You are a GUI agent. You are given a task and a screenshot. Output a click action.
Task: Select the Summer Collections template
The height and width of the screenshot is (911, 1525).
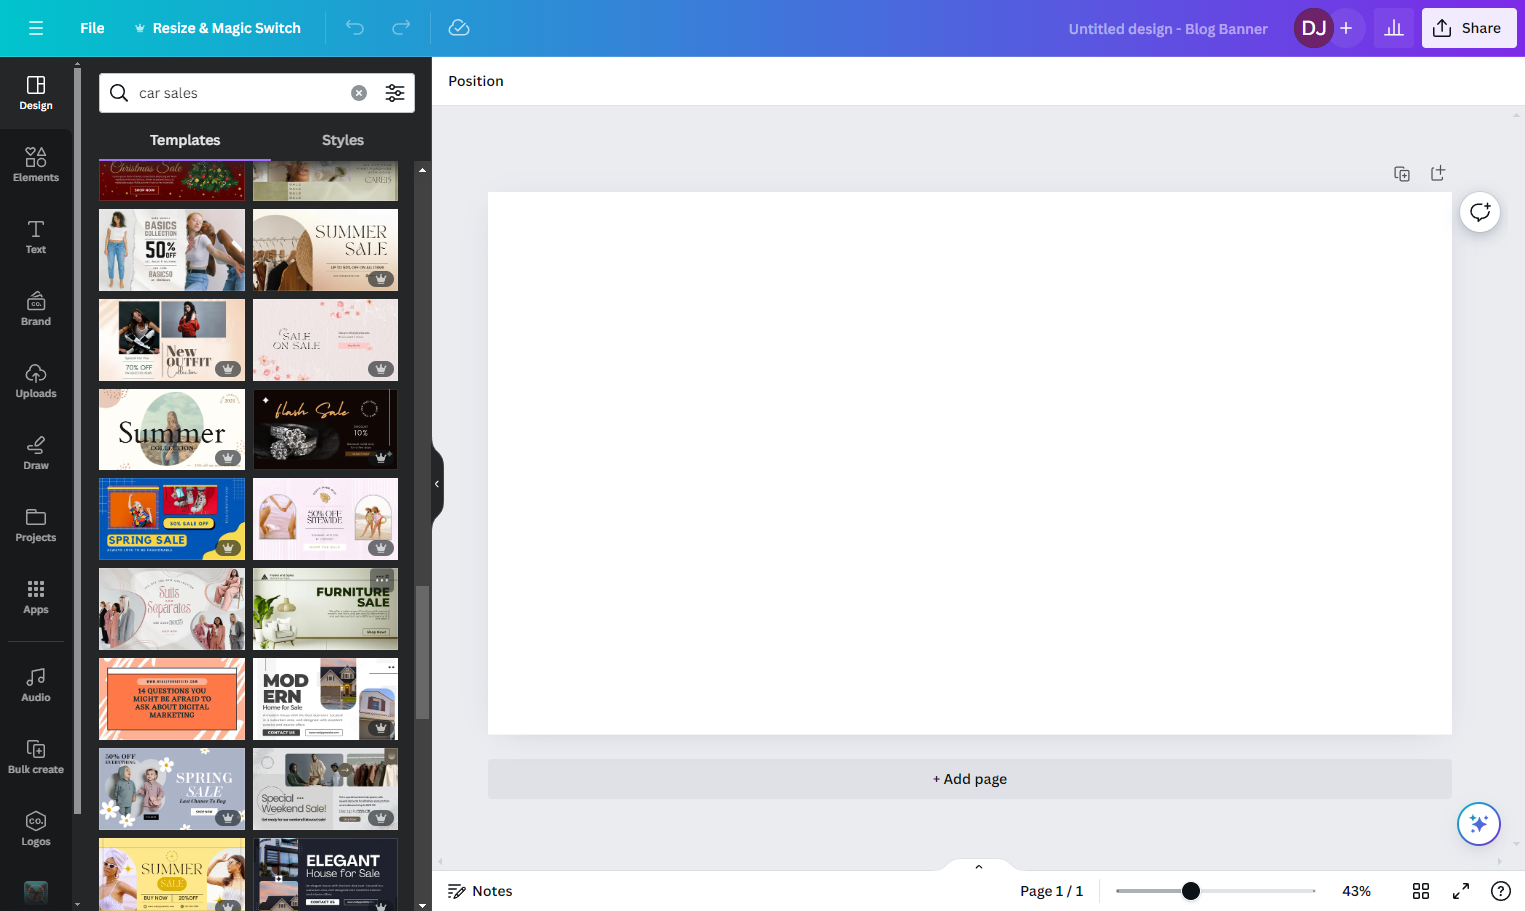(x=172, y=430)
